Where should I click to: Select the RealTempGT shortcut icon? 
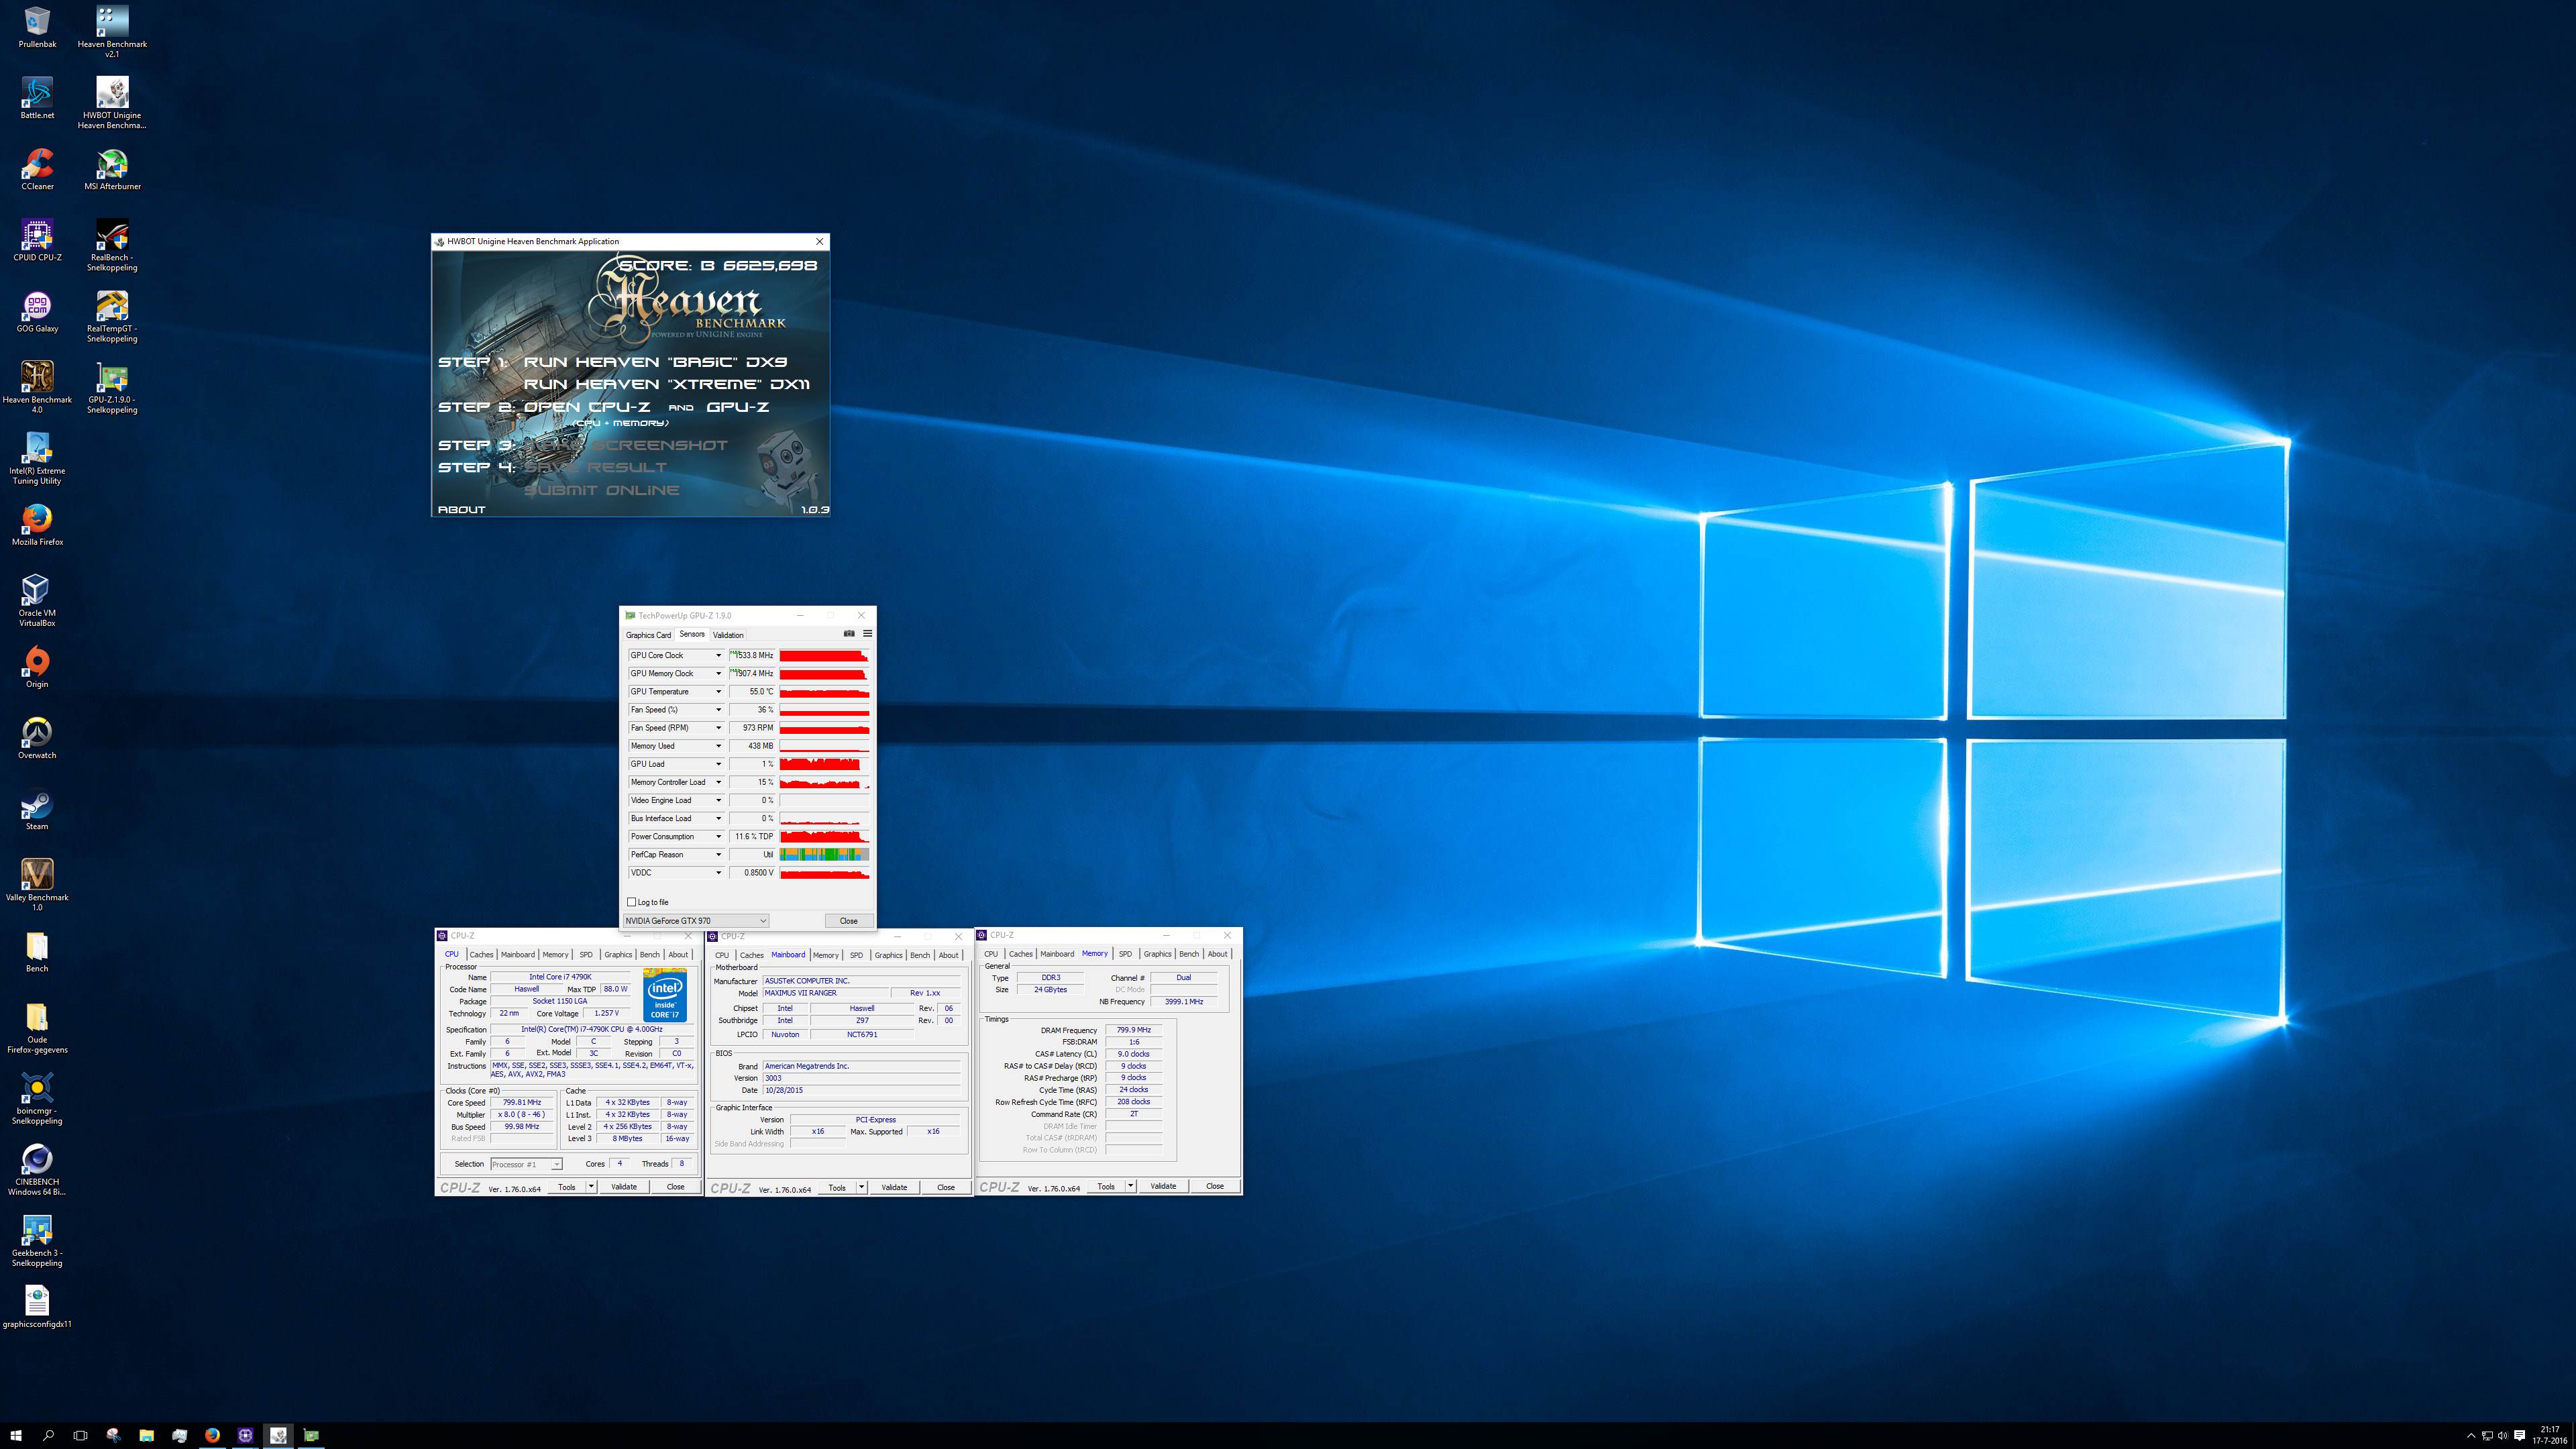pyautogui.click(x=112, y=316)
